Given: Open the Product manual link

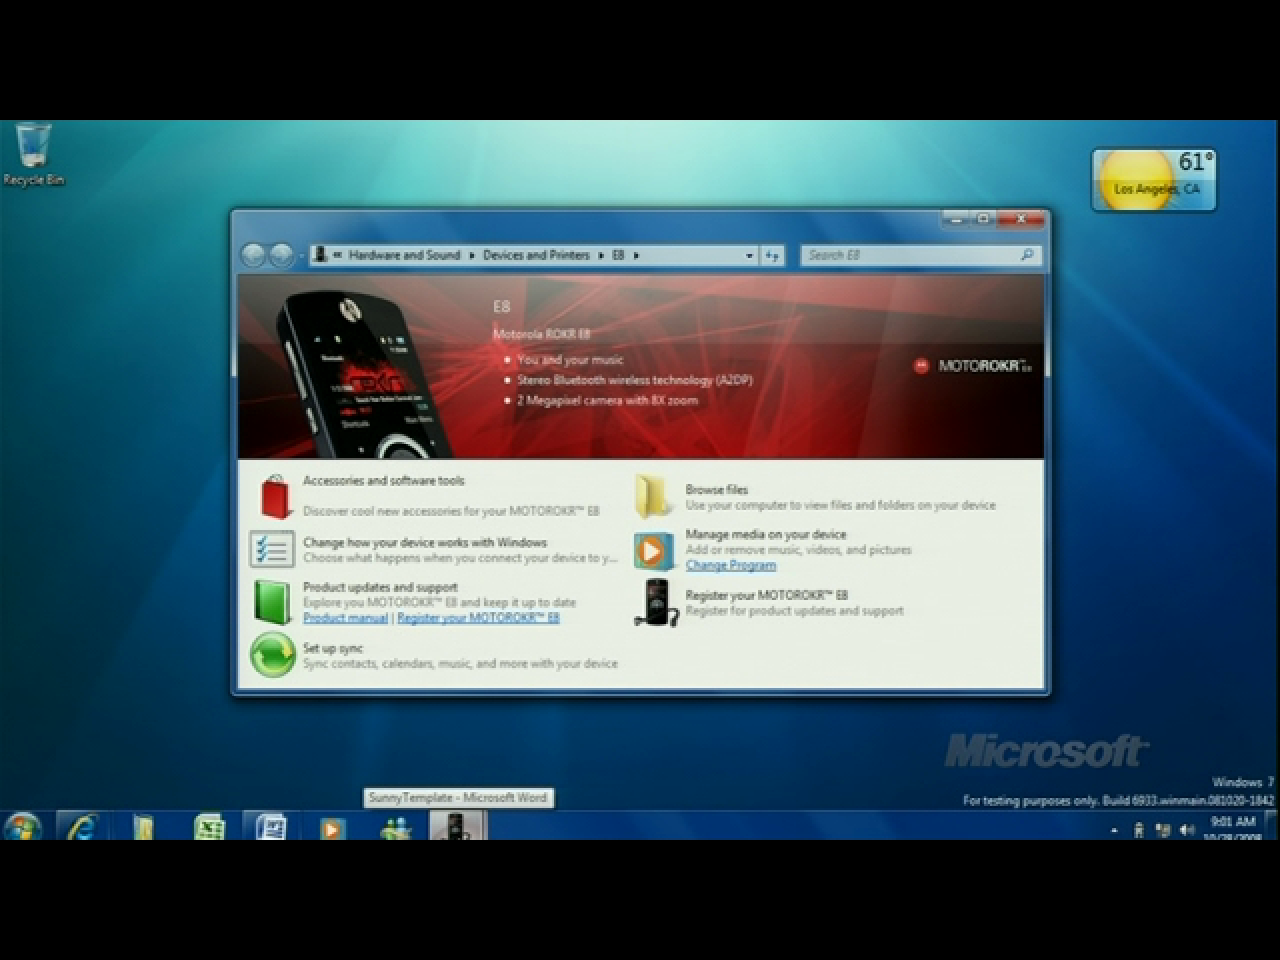Looking at the screenshot, I should (345, 618).
